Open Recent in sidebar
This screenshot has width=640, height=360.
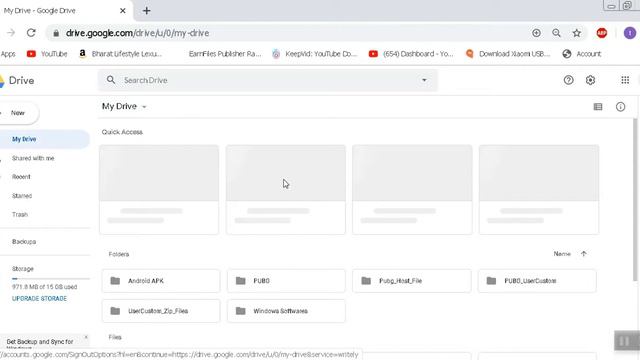[21, 177]
